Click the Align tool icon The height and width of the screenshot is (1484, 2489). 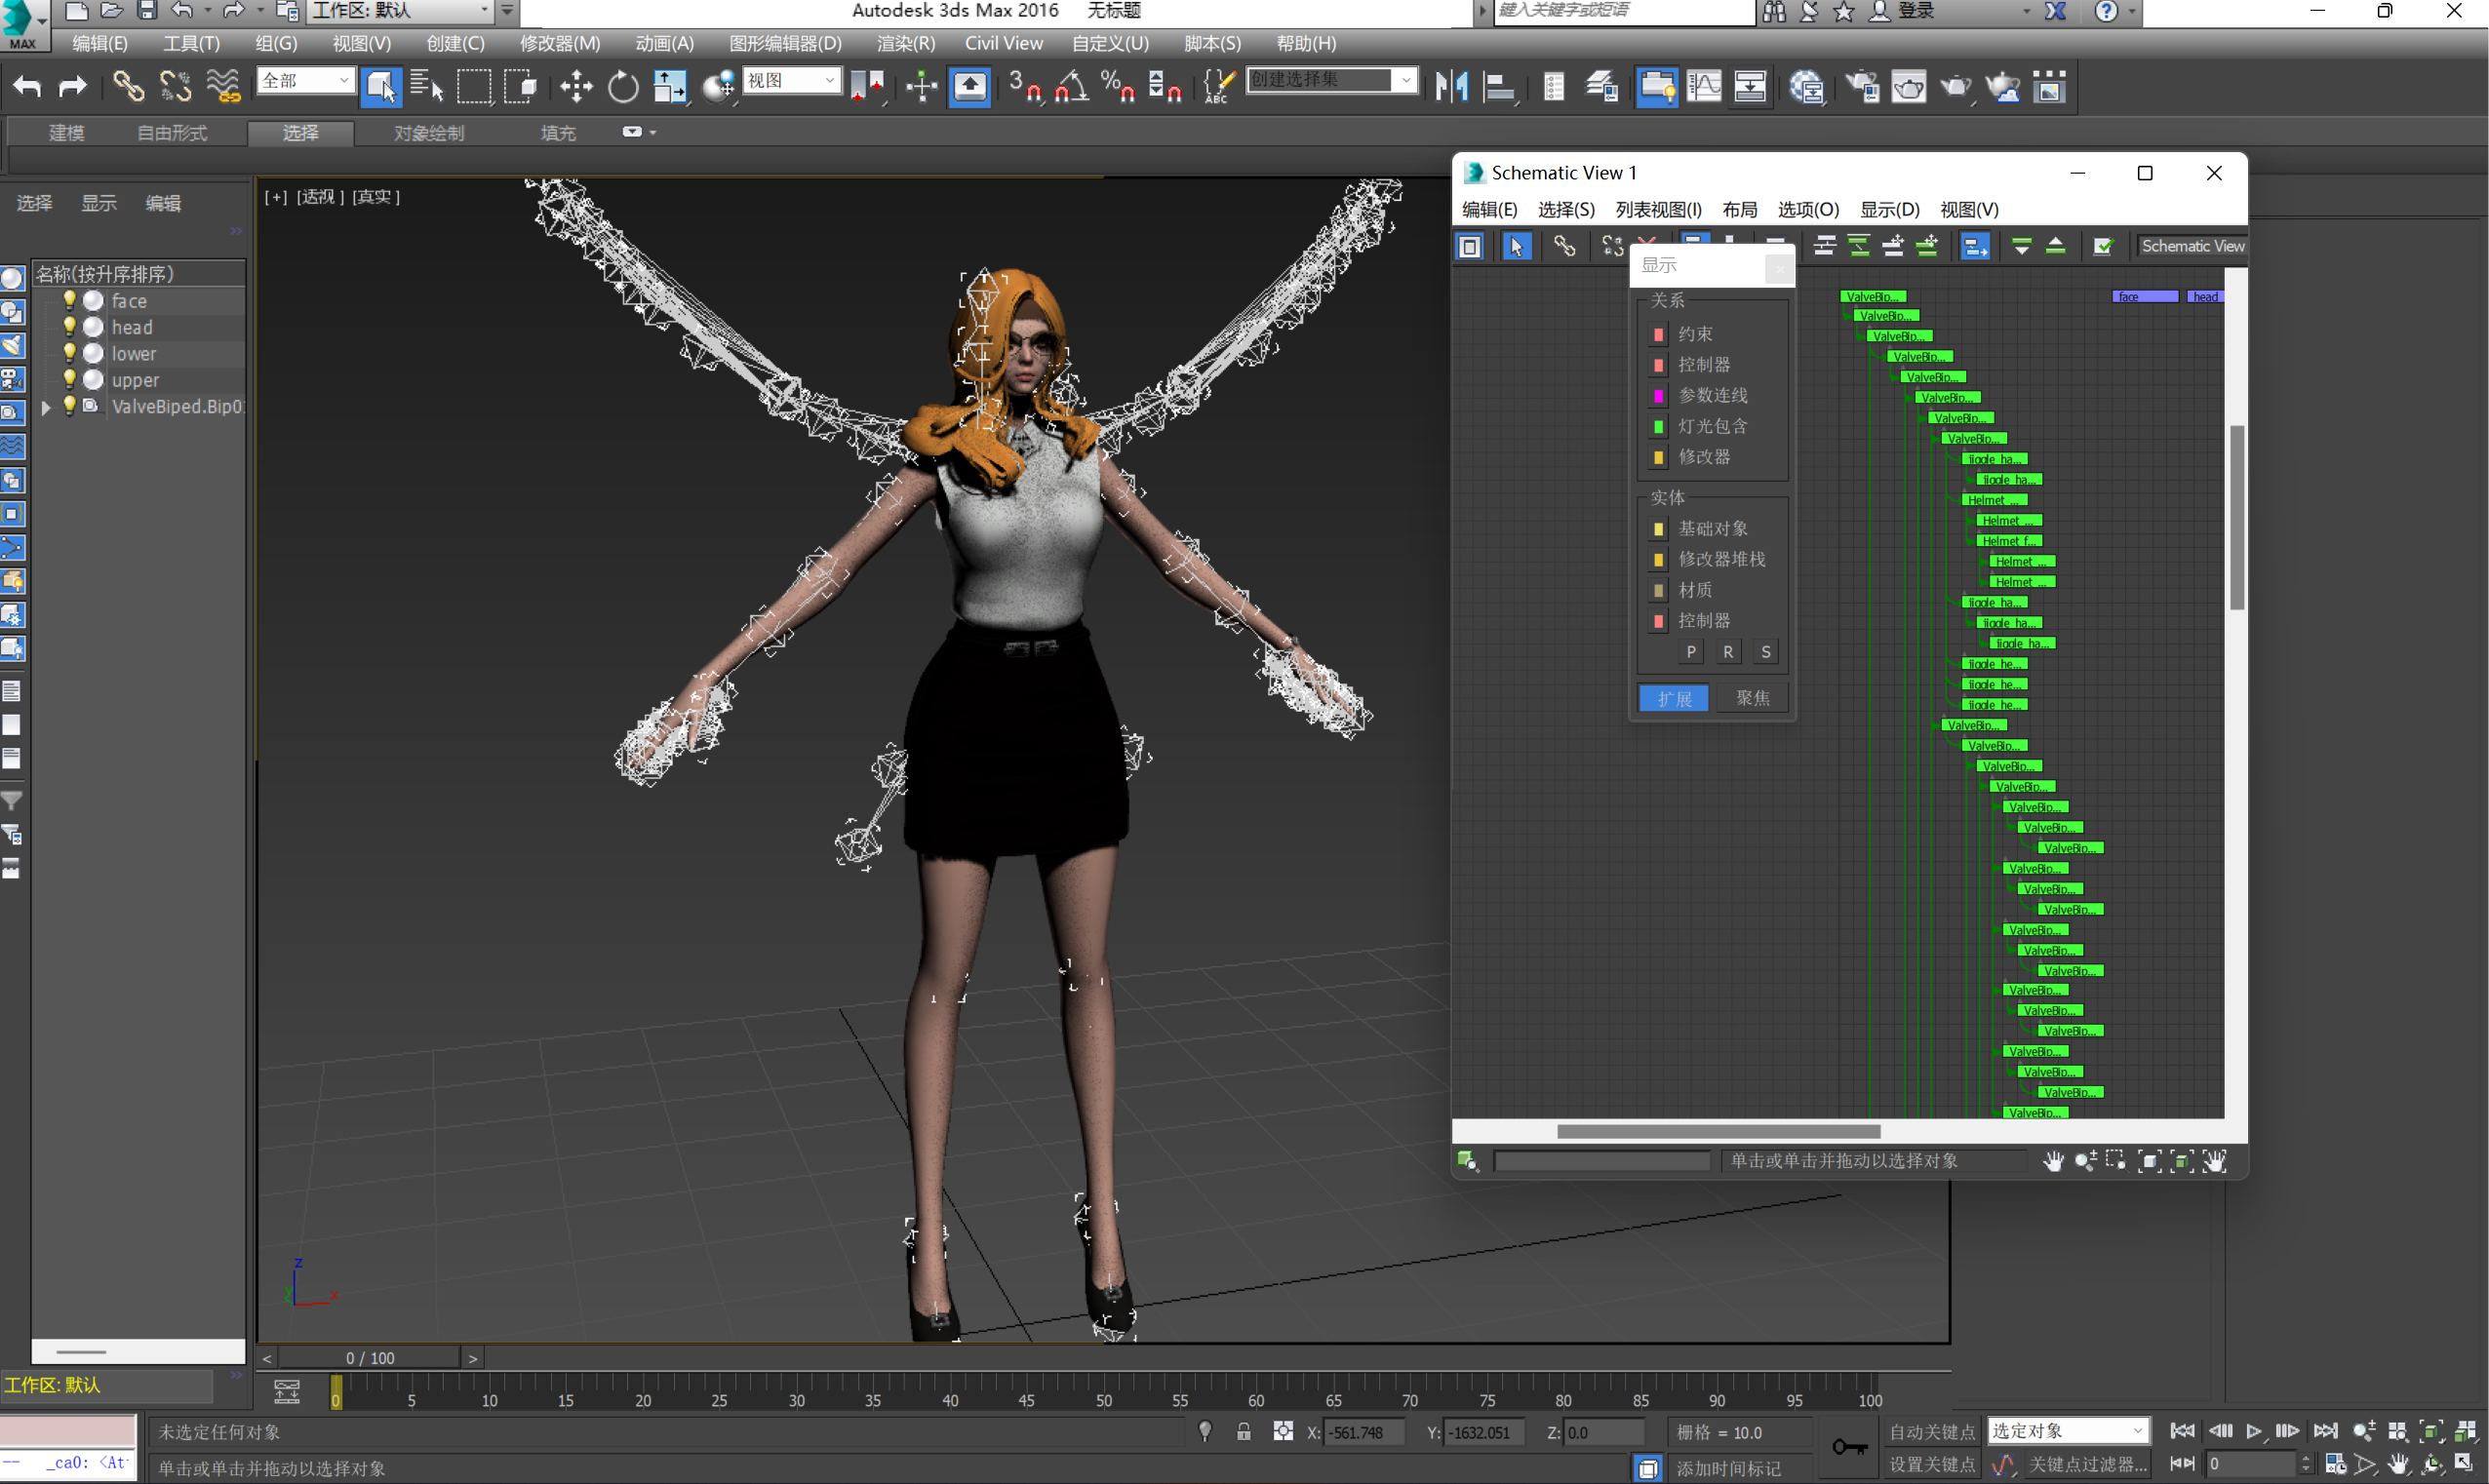[1498, 87]
